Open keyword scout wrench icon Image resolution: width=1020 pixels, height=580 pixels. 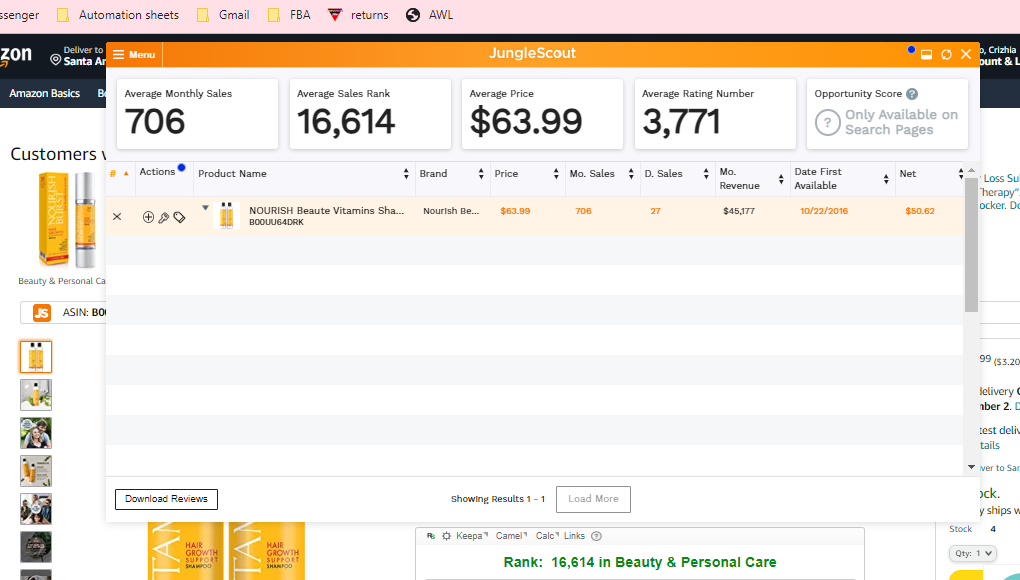[164, 218]
